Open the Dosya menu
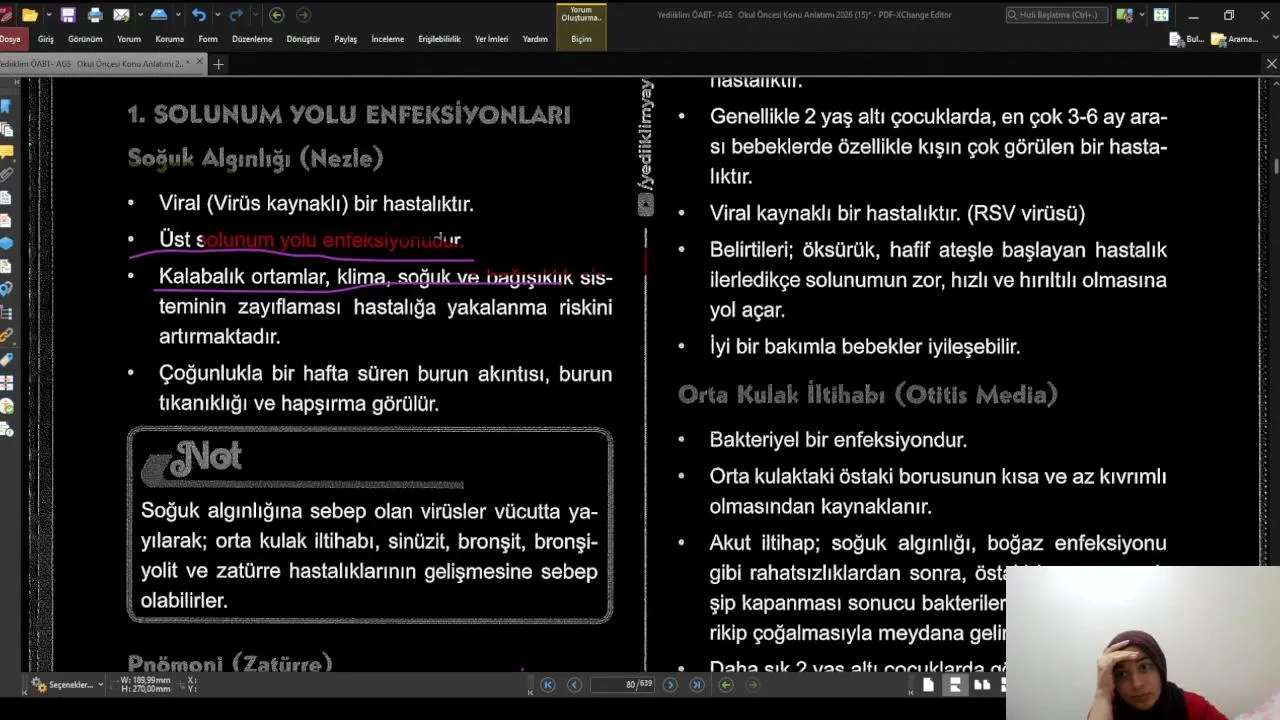 point(10,39)
